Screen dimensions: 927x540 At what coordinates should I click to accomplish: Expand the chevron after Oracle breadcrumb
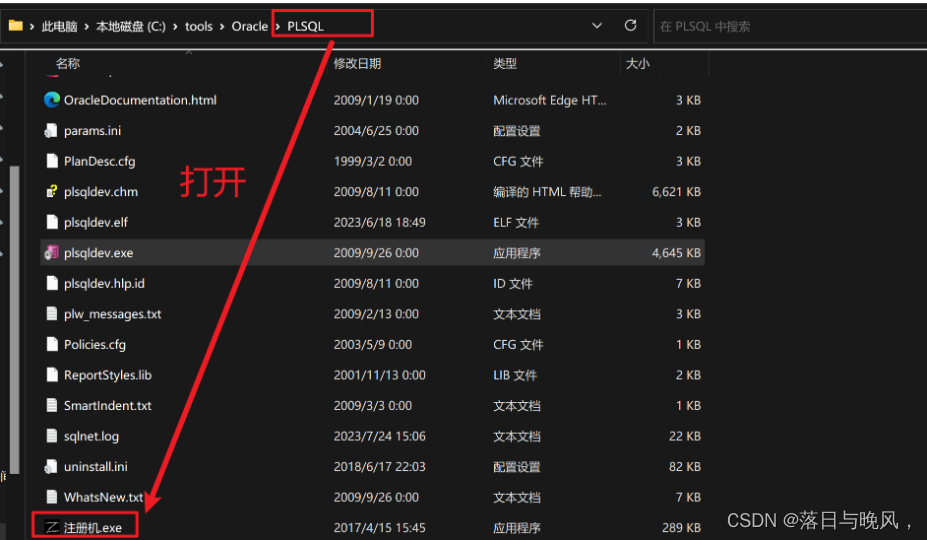click(x=278, y=27)
